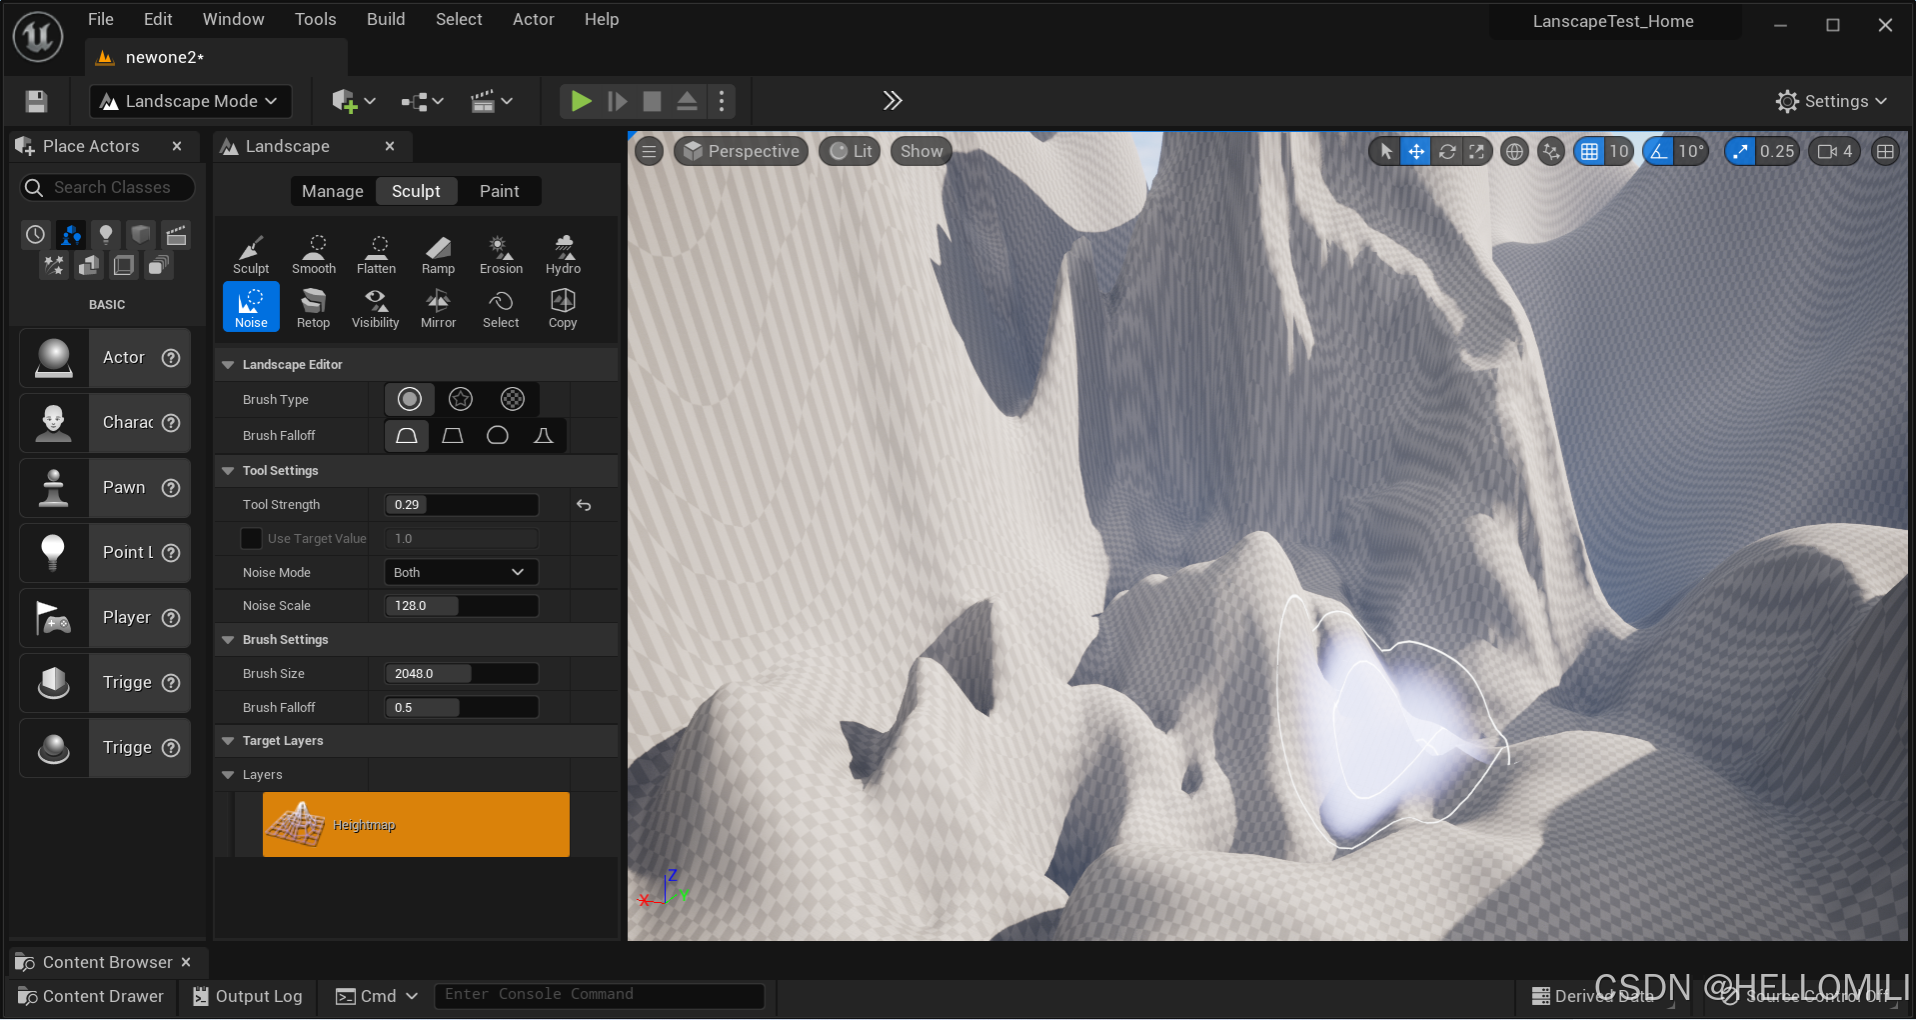Toggle grid snapping on or off
The width and height of the screenshot is (1916, 1020).
pos(1589,152)
